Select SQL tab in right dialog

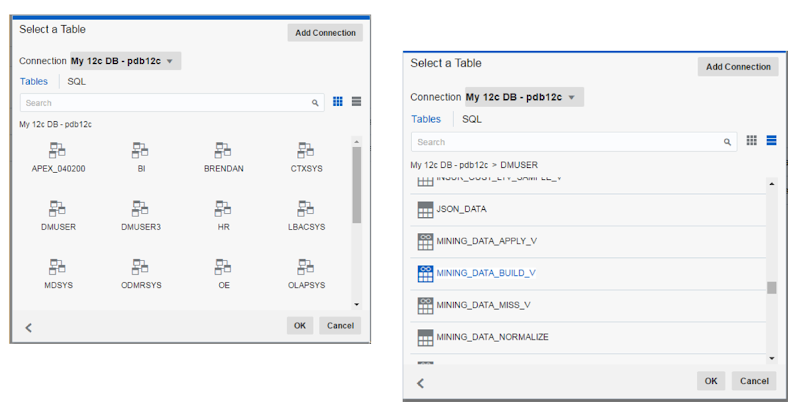click(471, 119)
